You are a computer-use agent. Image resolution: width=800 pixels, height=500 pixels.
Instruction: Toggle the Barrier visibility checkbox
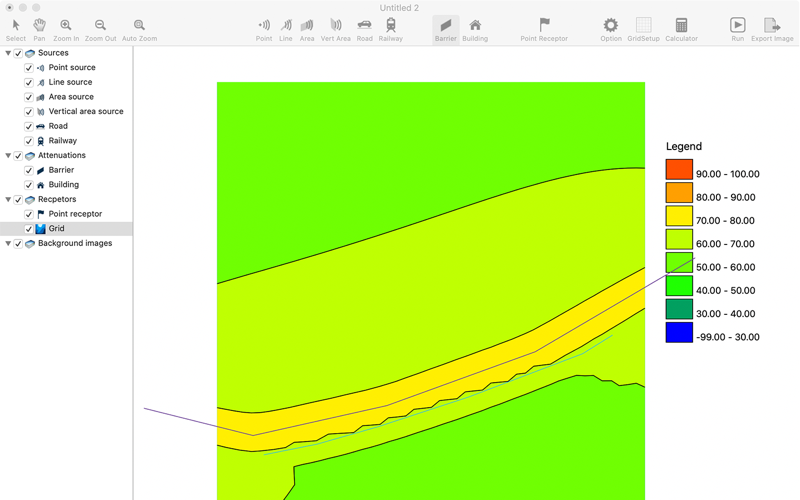[x=29, y=170]
